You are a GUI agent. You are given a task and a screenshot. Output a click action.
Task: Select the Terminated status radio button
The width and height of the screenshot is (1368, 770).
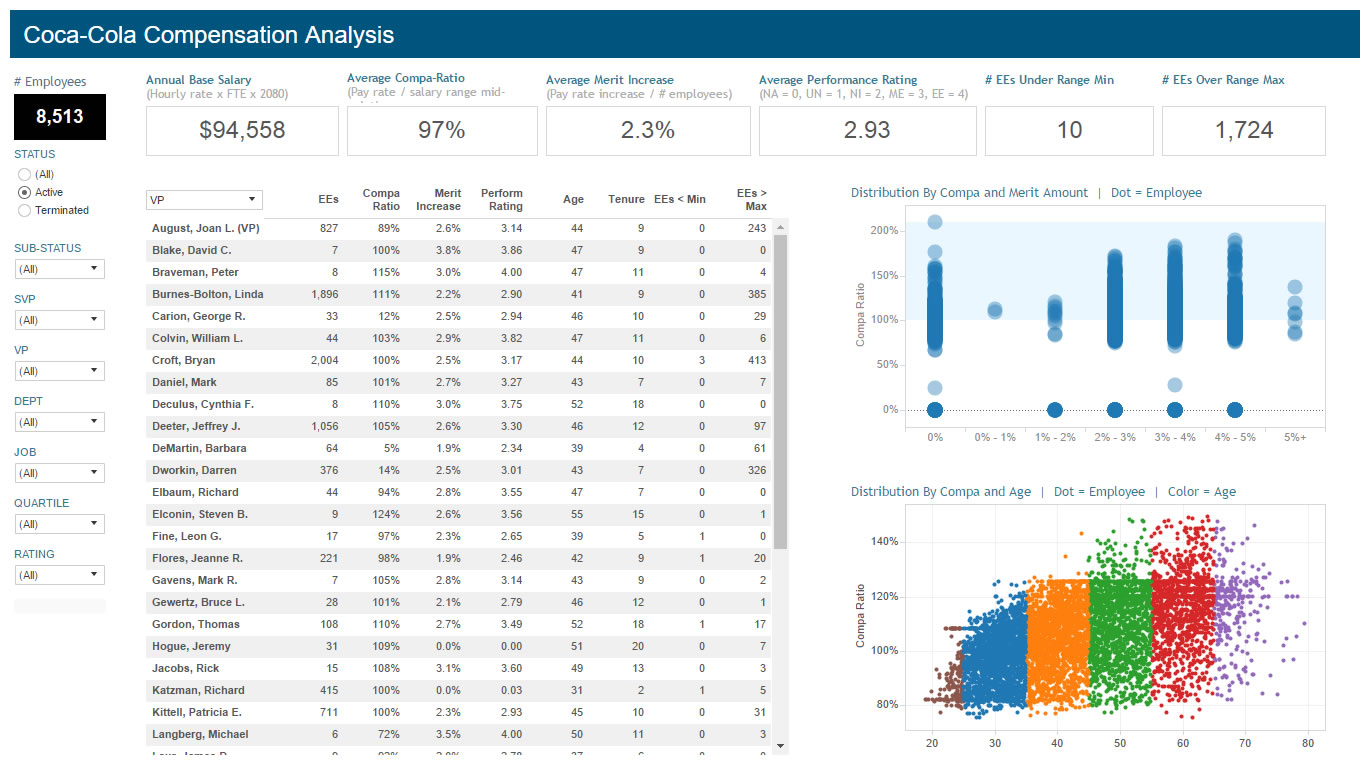pyautogui.click(x=24, y=210)
